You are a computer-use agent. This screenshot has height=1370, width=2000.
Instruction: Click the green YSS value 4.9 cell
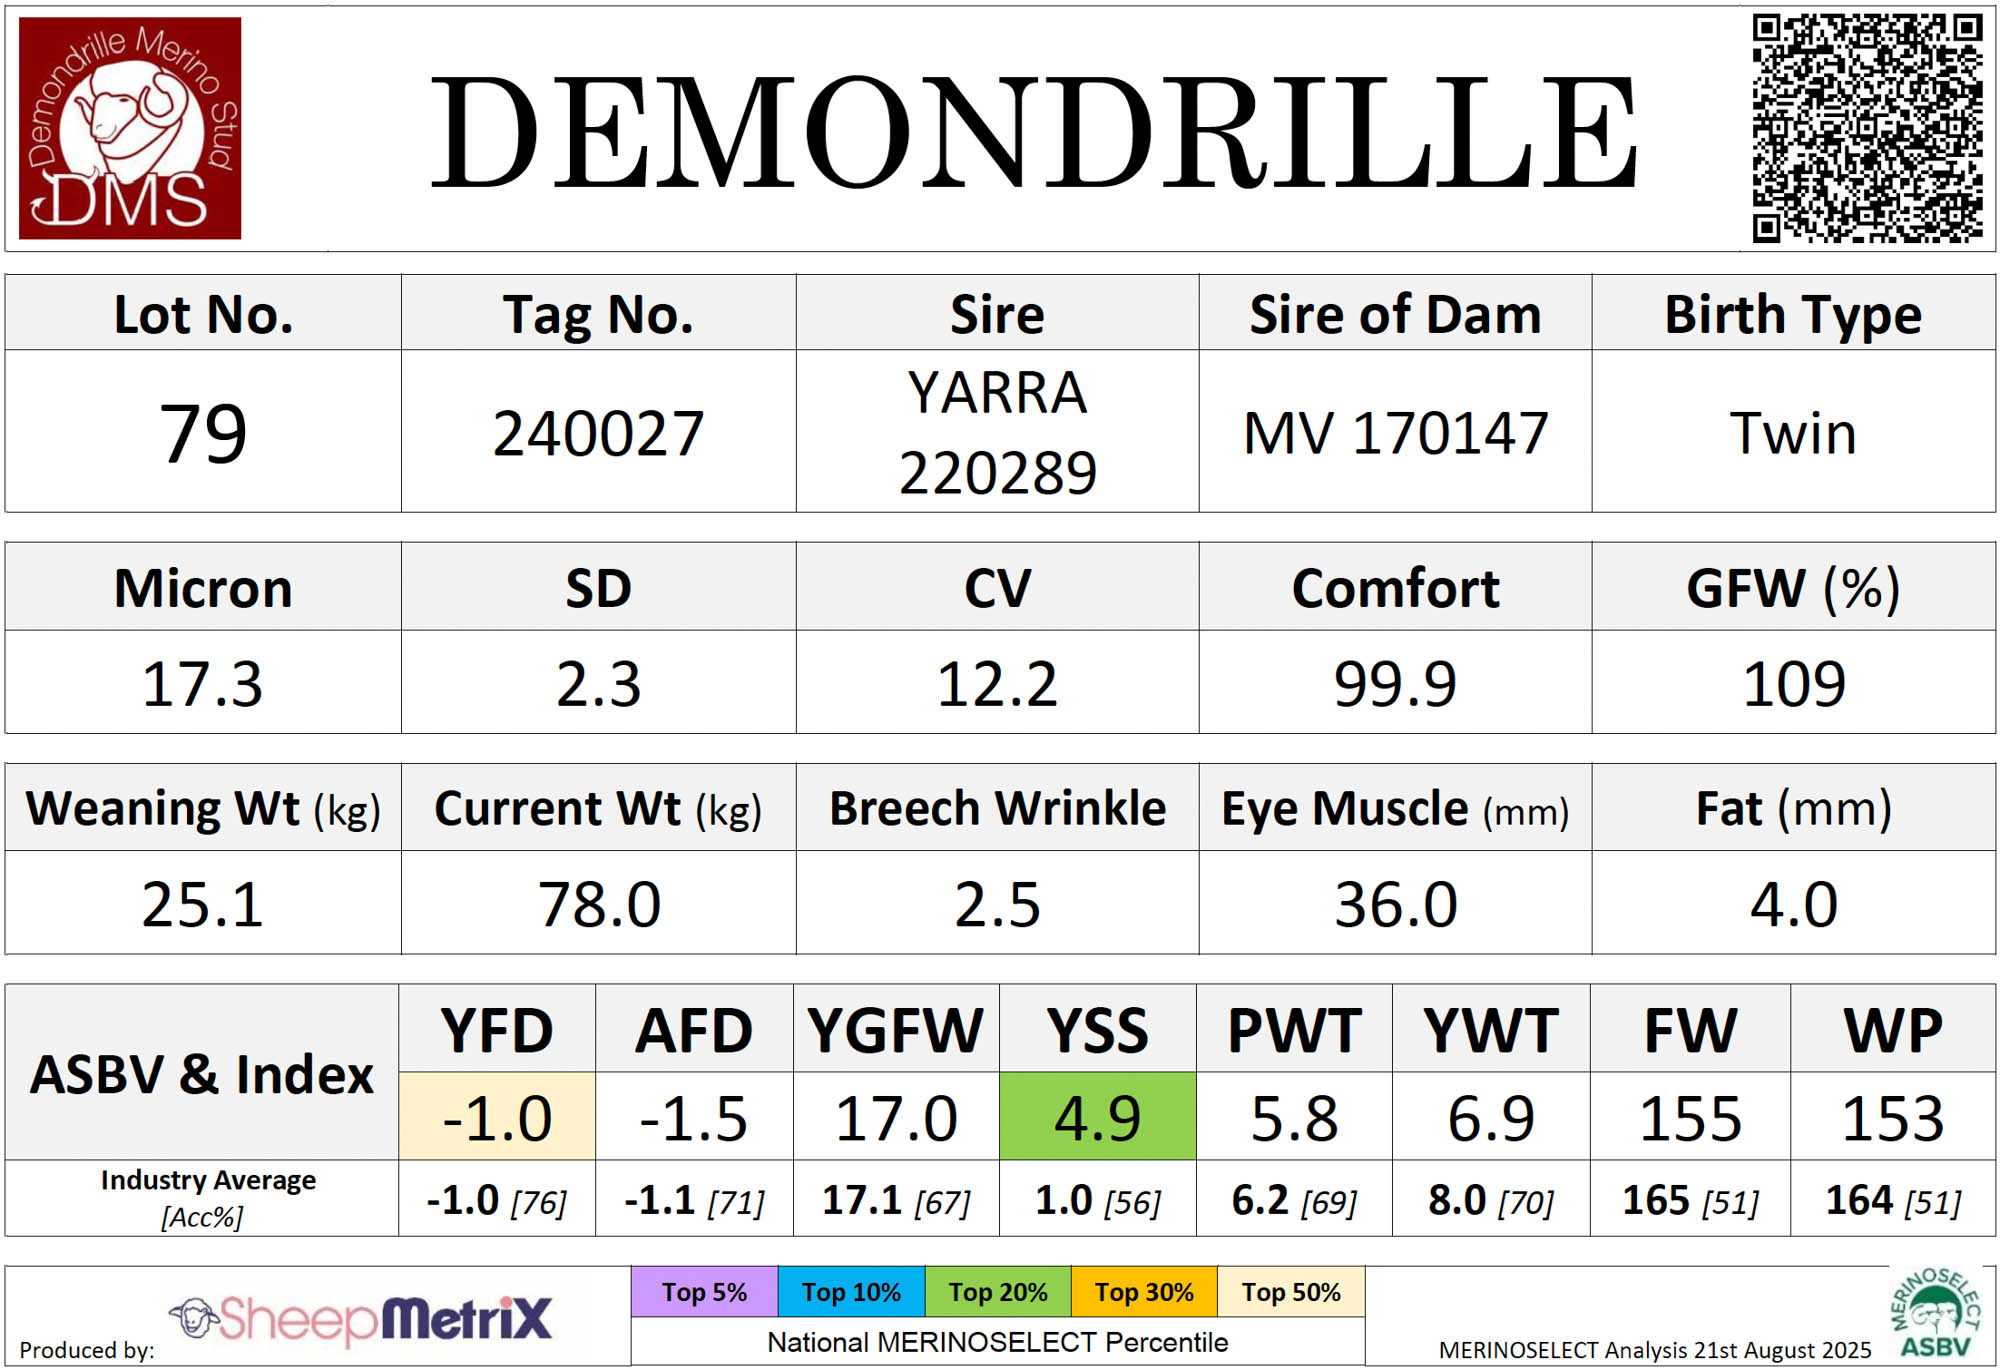[1097, 1117]
